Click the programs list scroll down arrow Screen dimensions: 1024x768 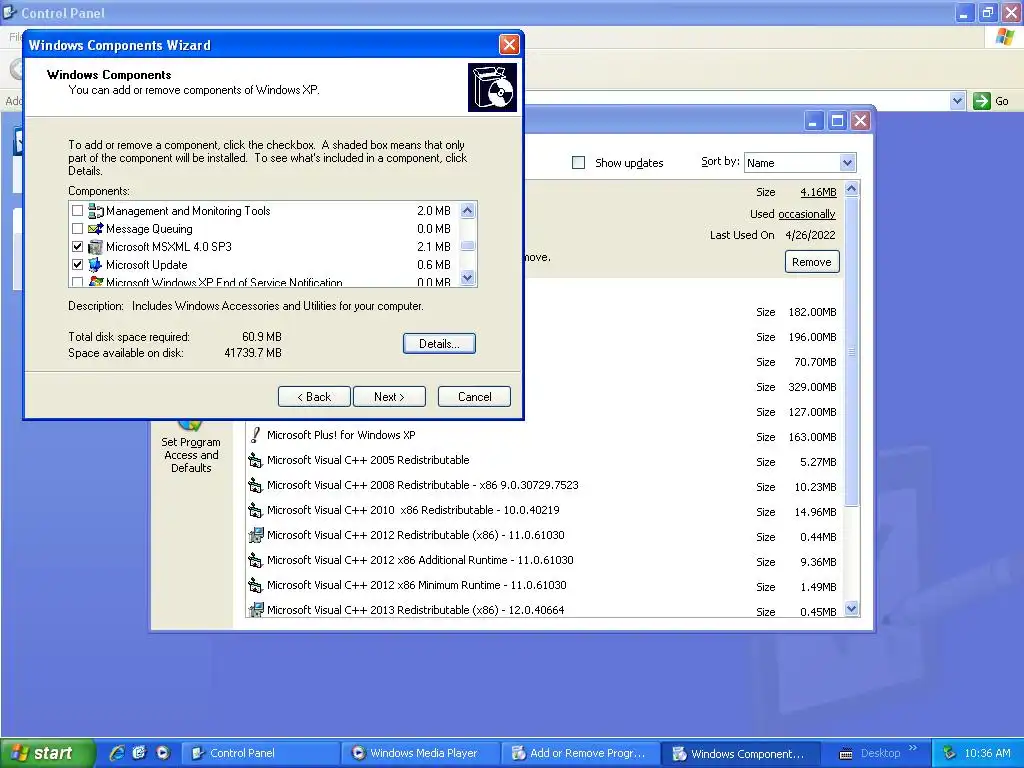[851, 609]
